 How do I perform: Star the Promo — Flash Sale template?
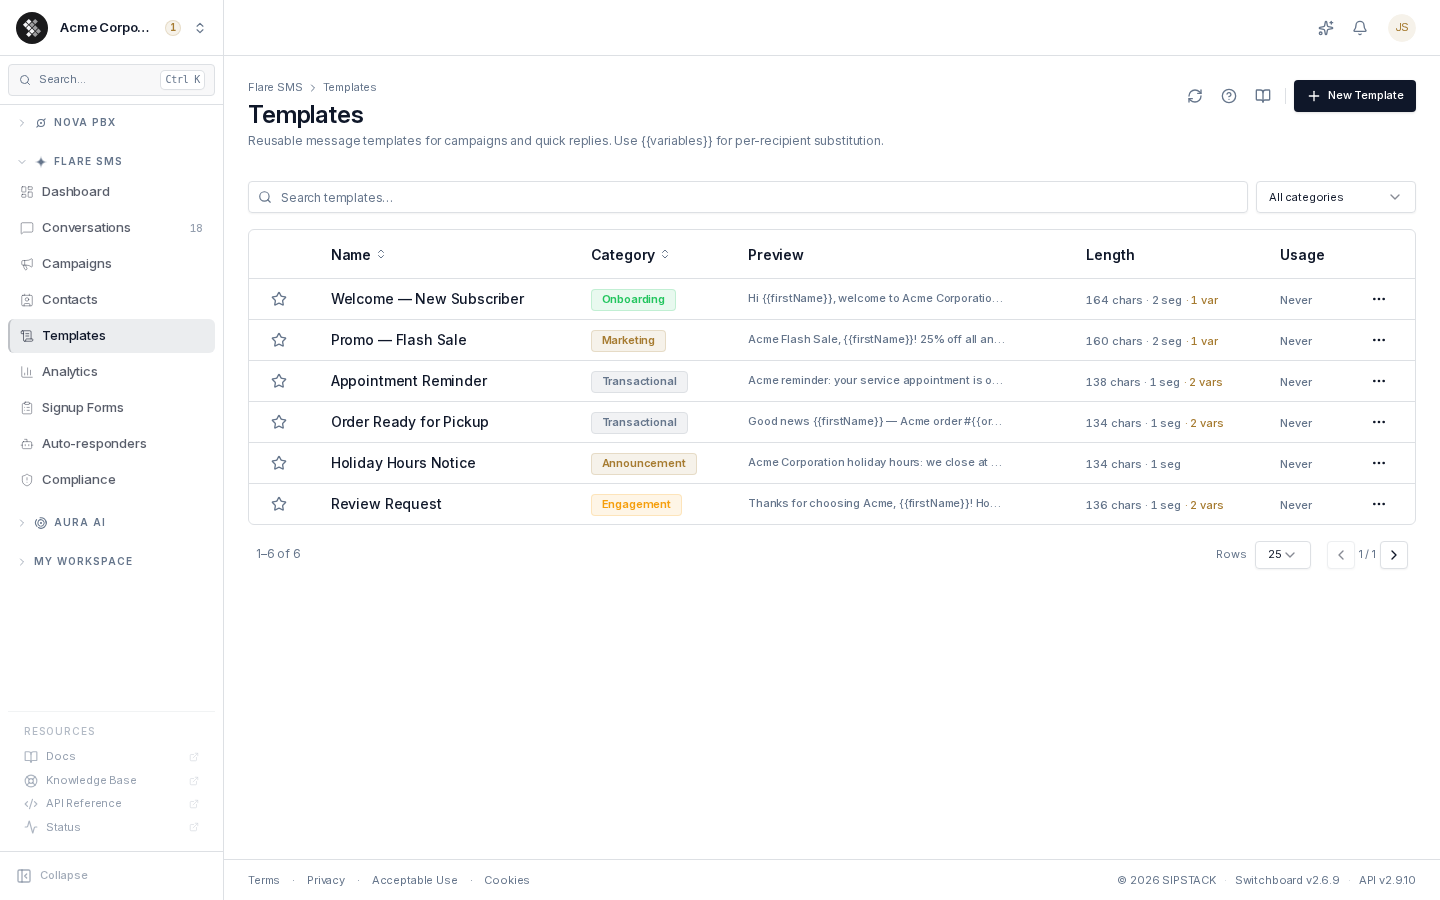279,340
